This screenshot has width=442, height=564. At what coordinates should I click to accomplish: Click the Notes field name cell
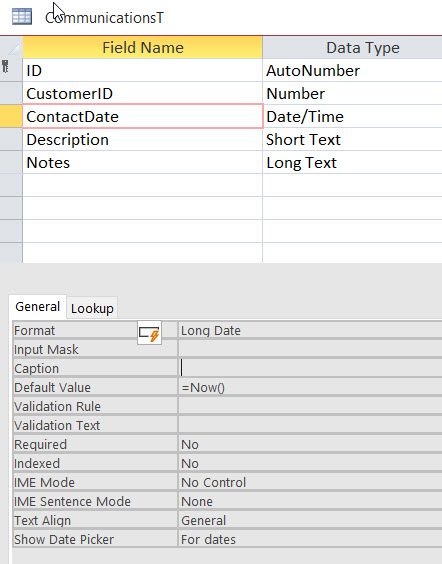pyautogui.click(x=142, y=163)
